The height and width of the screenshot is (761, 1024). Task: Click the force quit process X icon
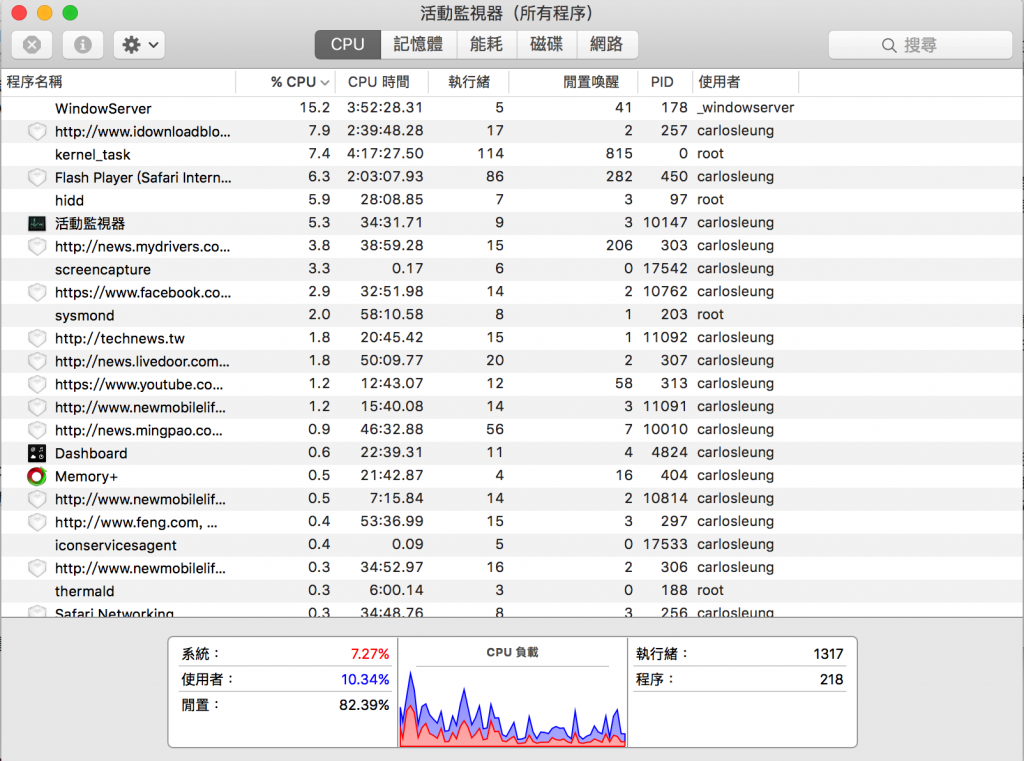(32, 45)
